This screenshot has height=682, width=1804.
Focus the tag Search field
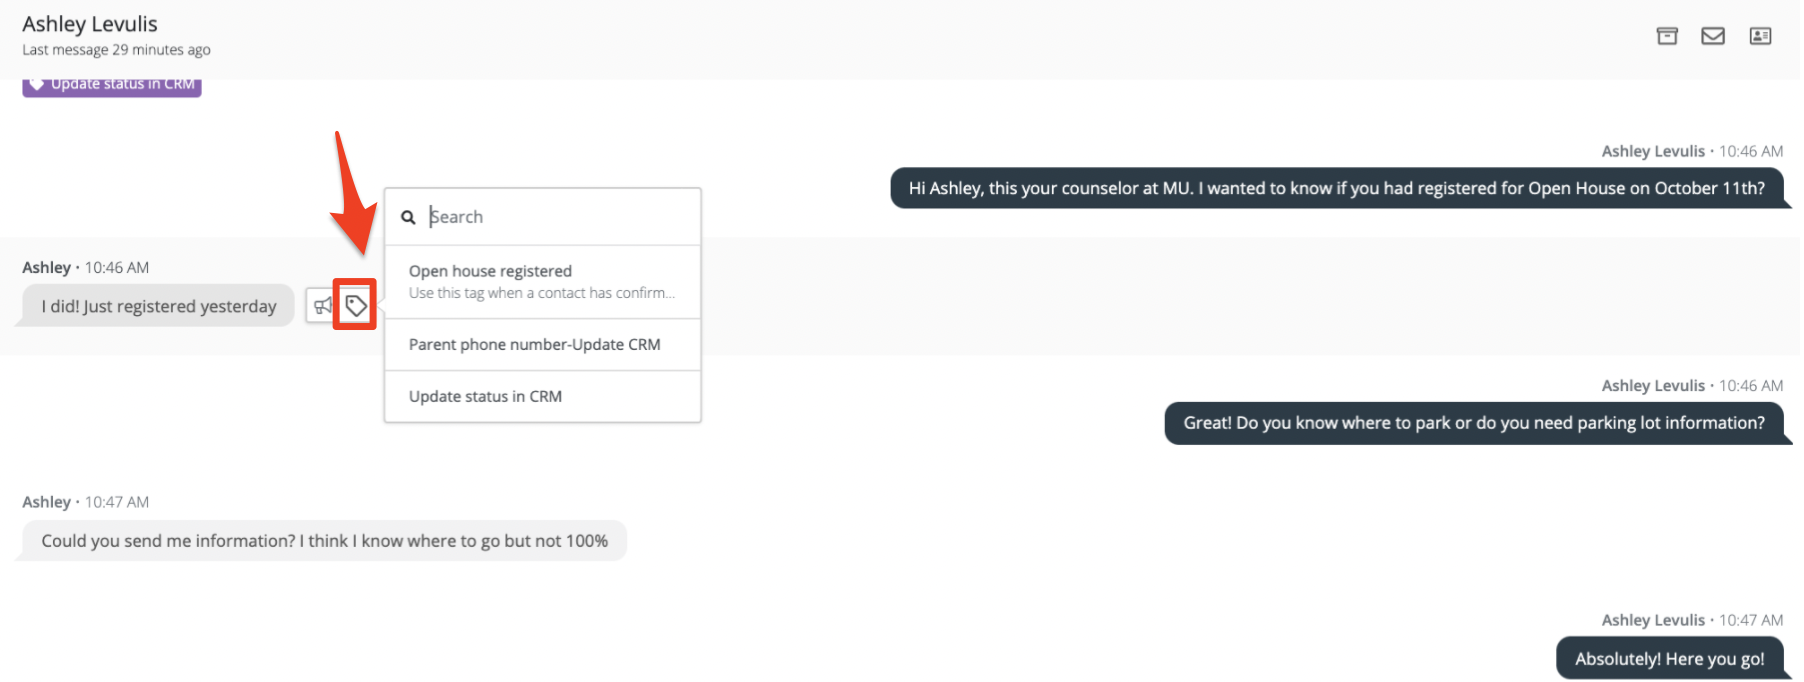pyautogui.click(x=560, y=217)
